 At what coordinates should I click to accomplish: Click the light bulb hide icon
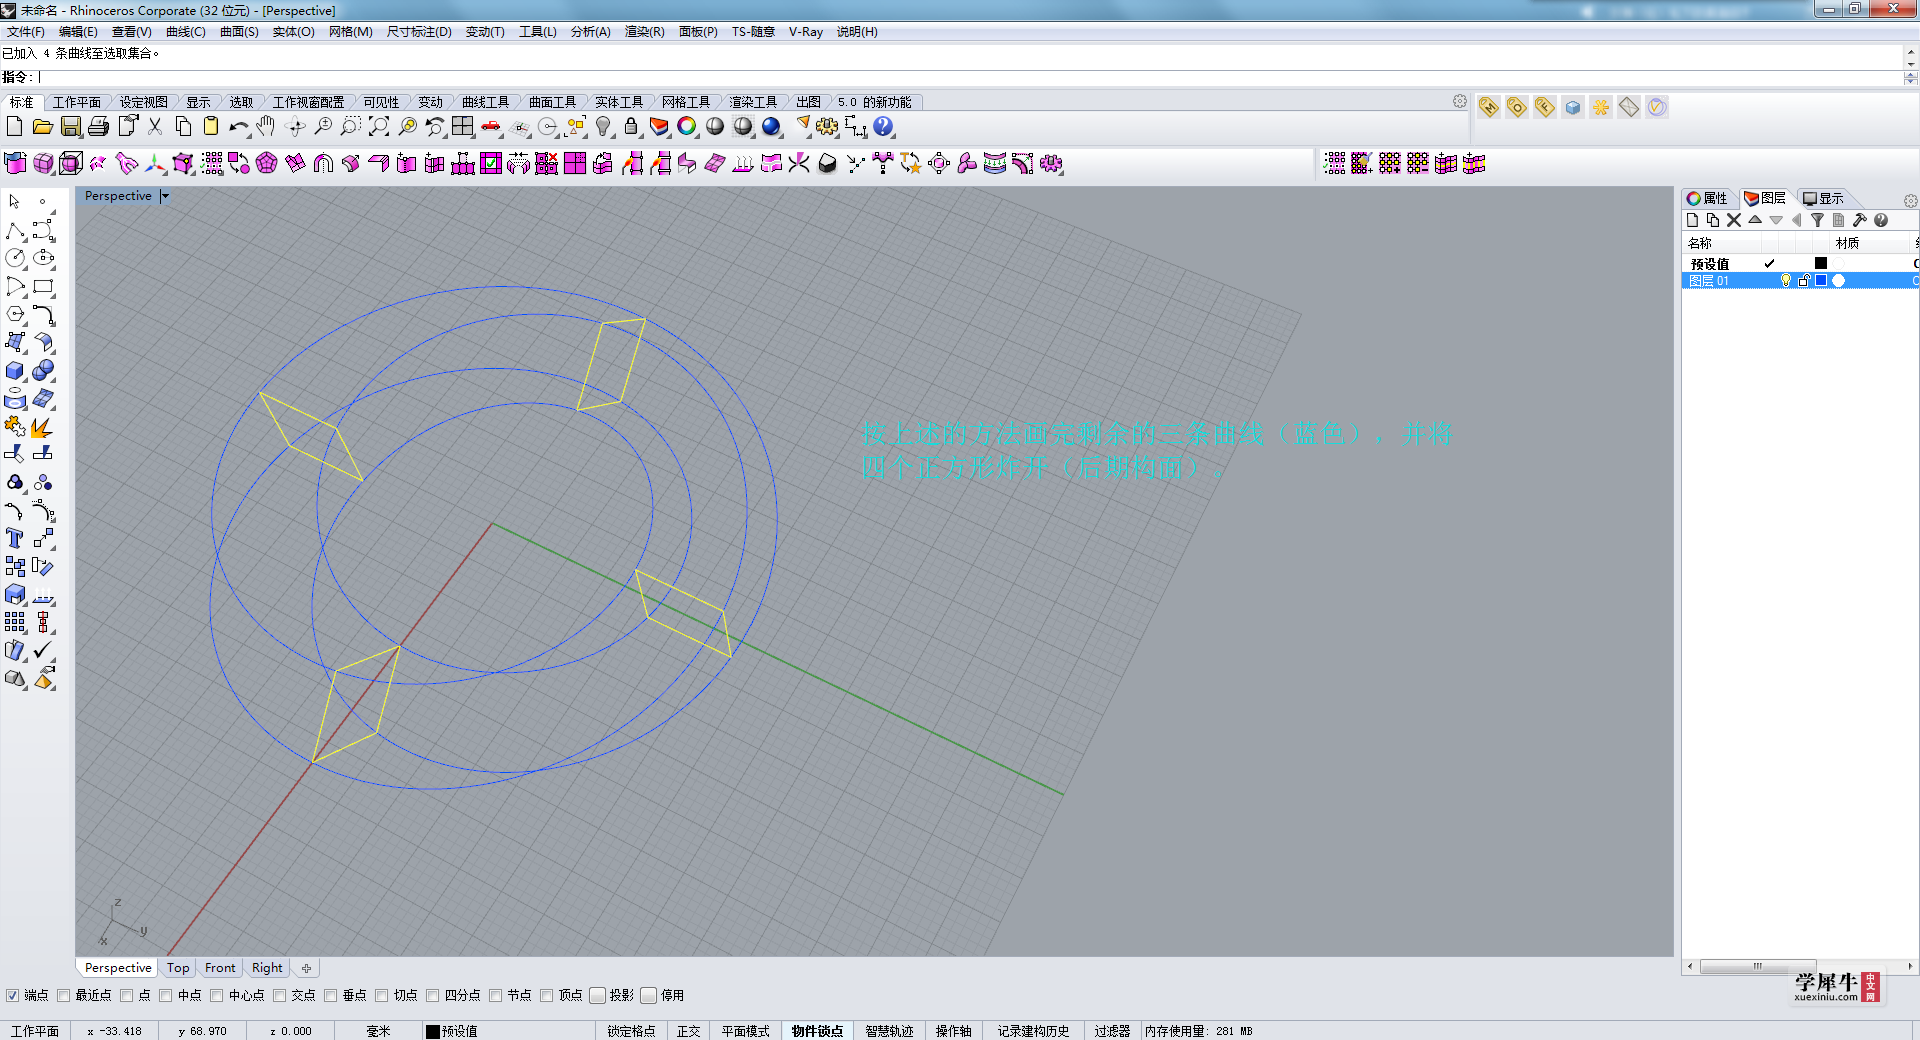603,126
